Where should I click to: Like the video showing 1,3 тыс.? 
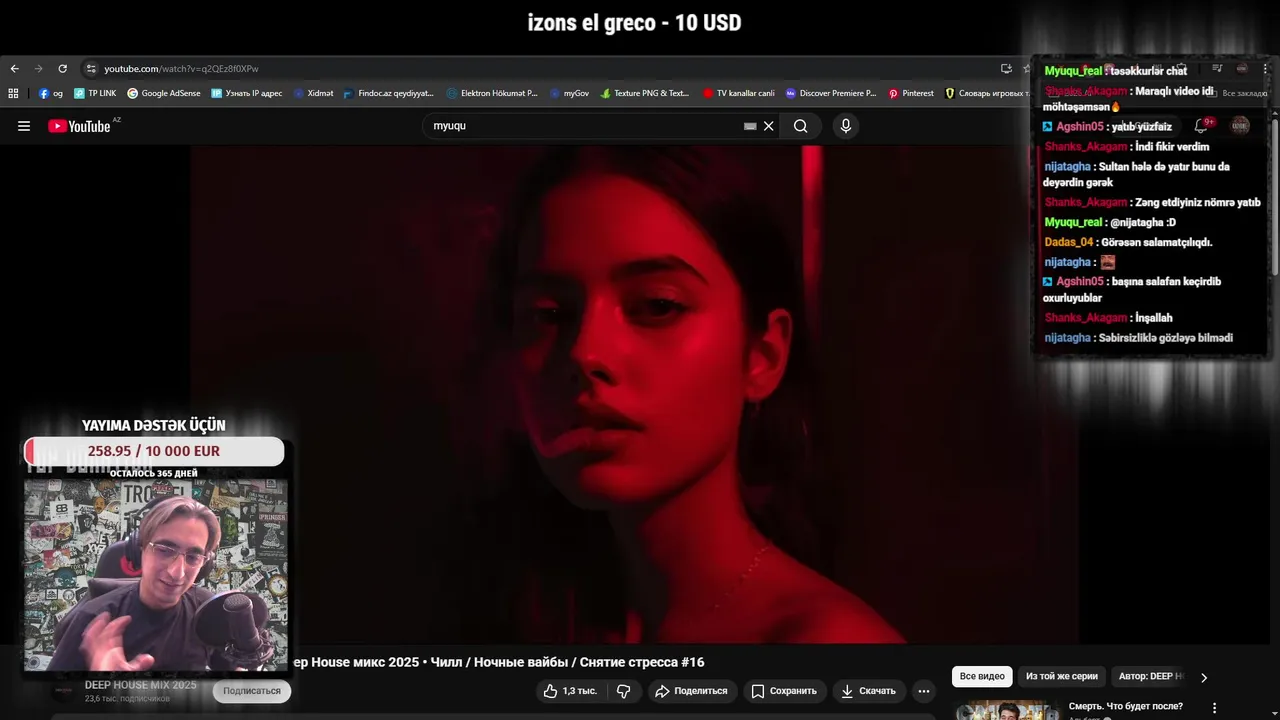570,691
